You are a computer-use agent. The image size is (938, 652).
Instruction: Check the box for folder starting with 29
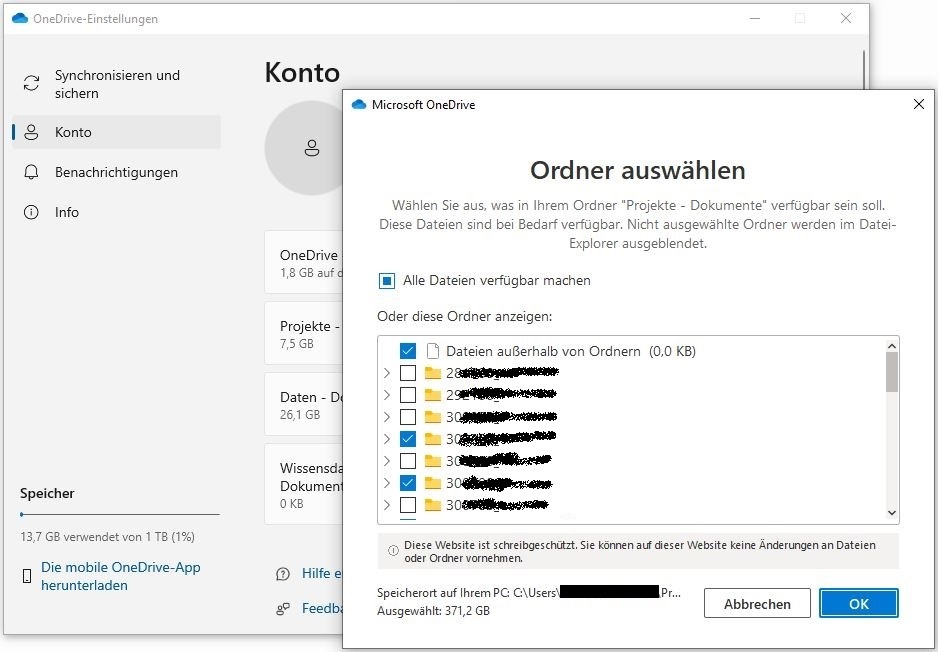click(408, 395)
